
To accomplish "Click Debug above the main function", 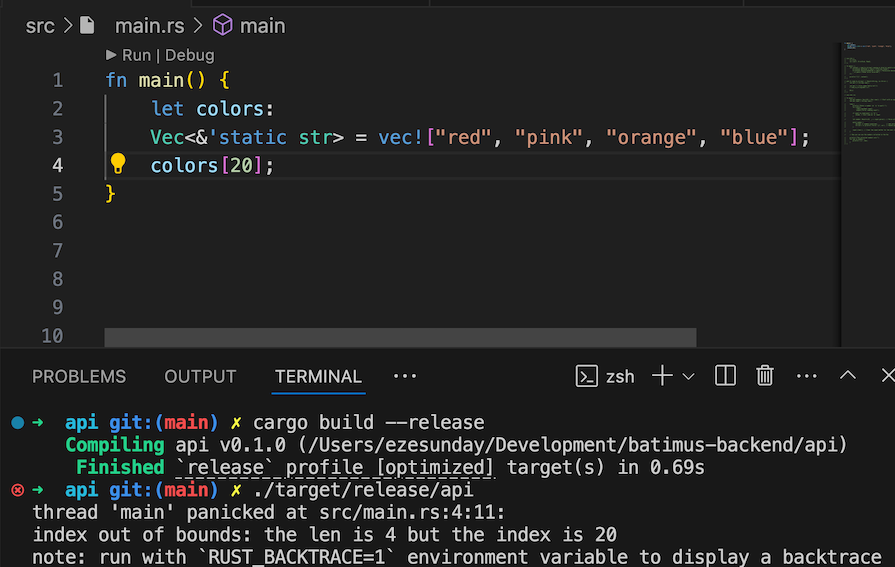I will point(190,56).
